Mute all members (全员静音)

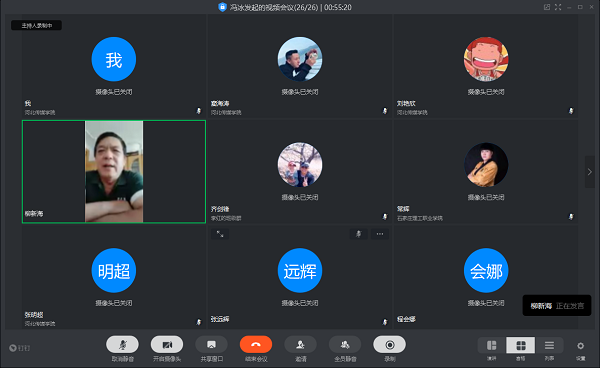click(345, 345)
